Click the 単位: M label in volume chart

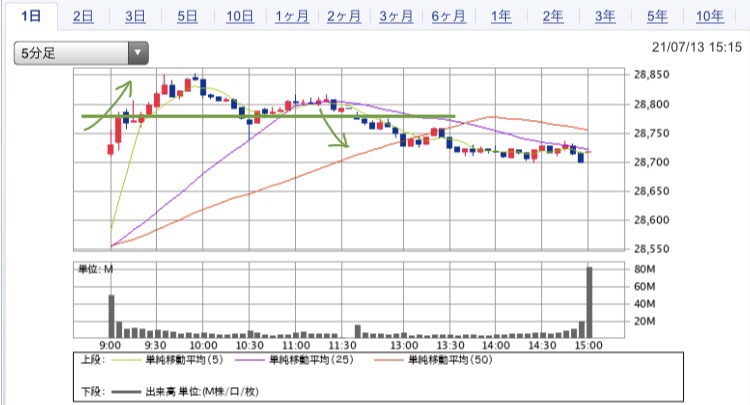click(x=96, y=269)
